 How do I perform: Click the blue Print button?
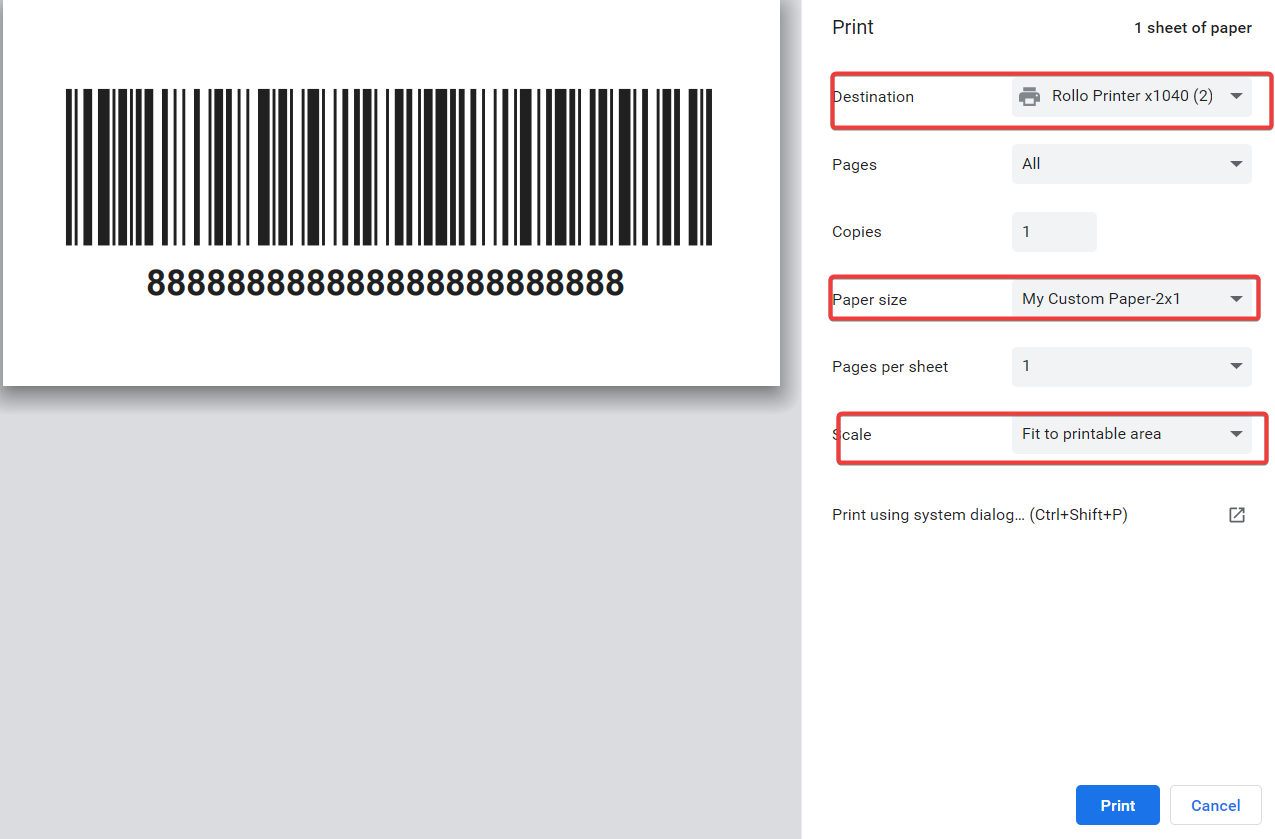[x=1117, y=805]
